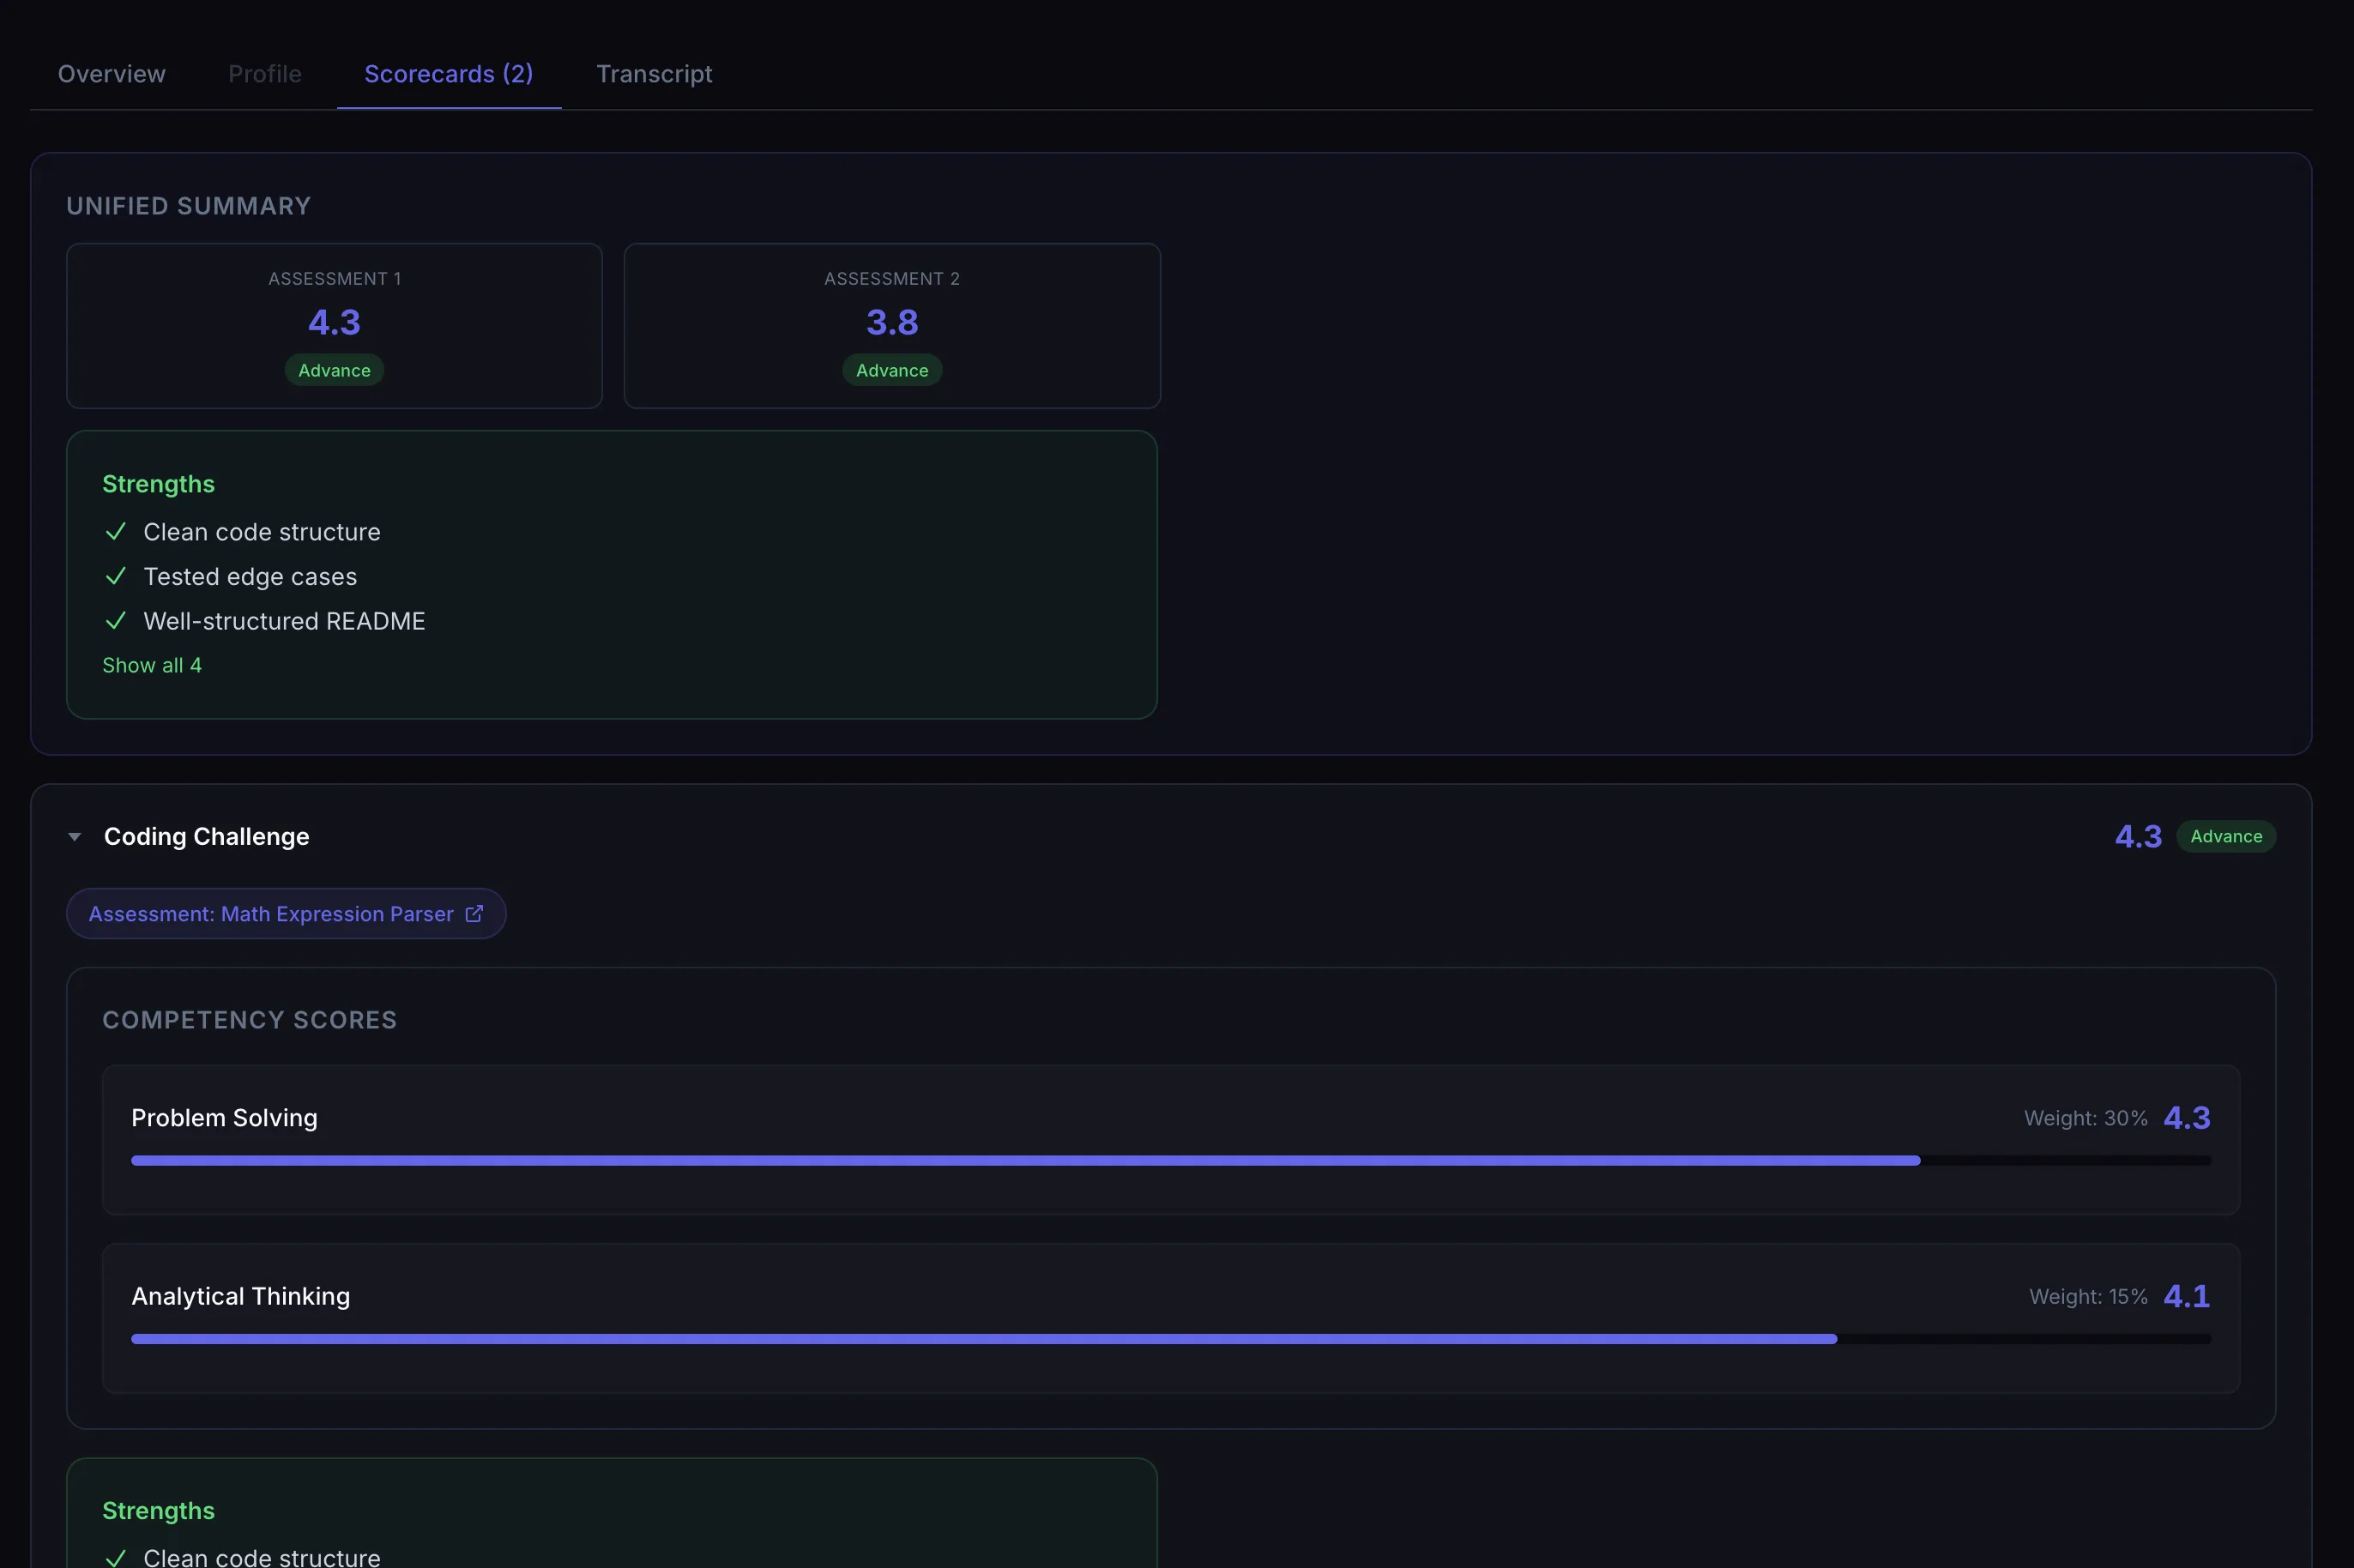Open the Transcript tab
The width and height of the screenshot is (2354, 1568).
click(654, 74)
